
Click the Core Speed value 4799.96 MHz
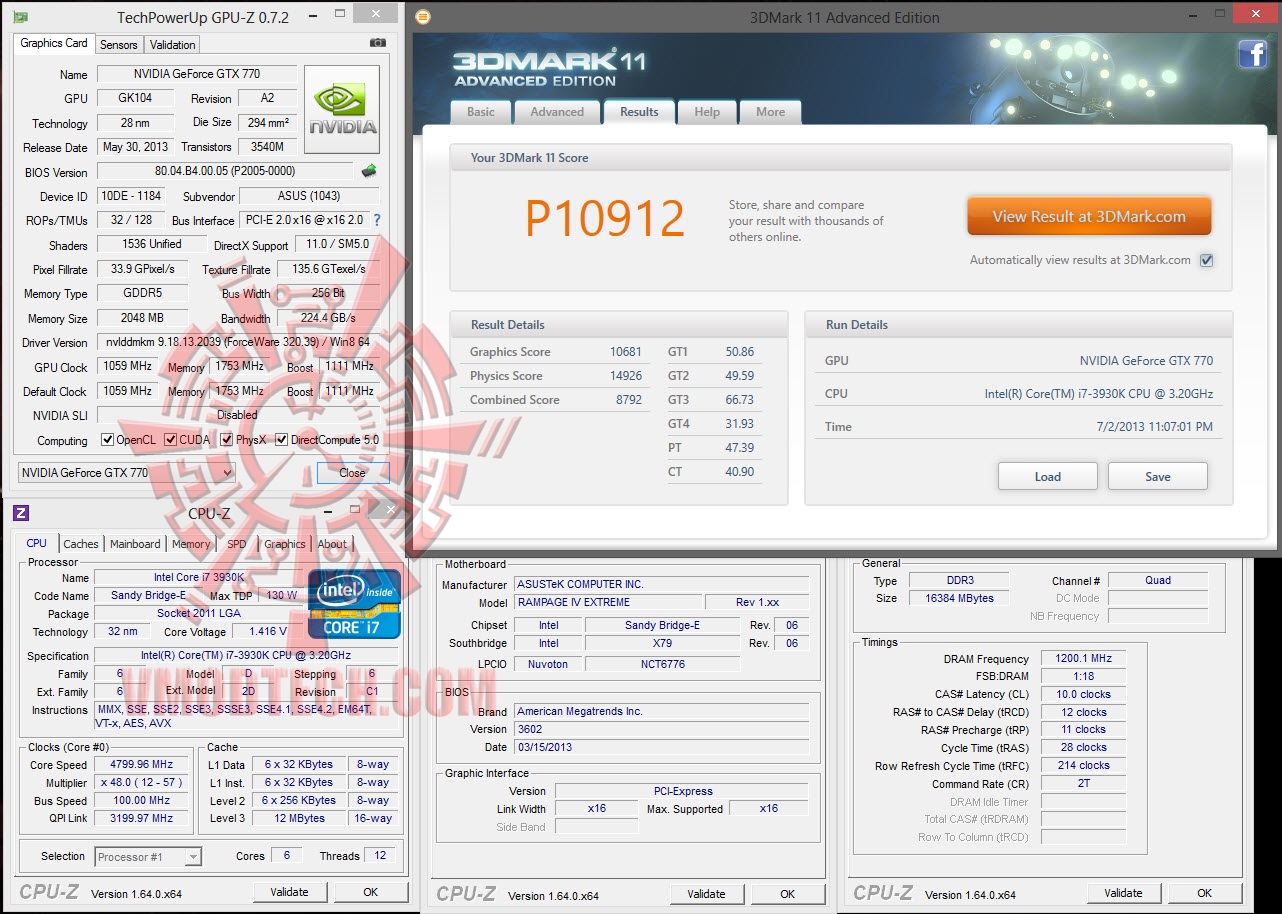[143, 765]
